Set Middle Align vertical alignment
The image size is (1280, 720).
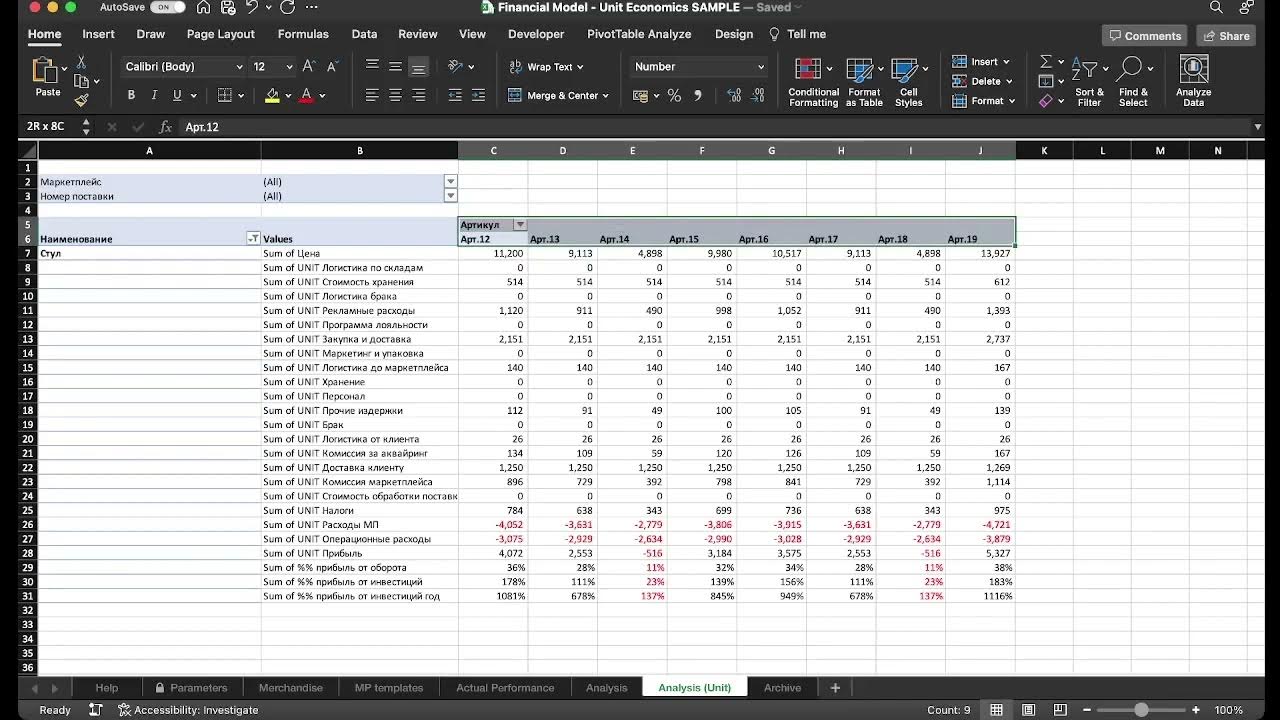[x=395, y=66]
